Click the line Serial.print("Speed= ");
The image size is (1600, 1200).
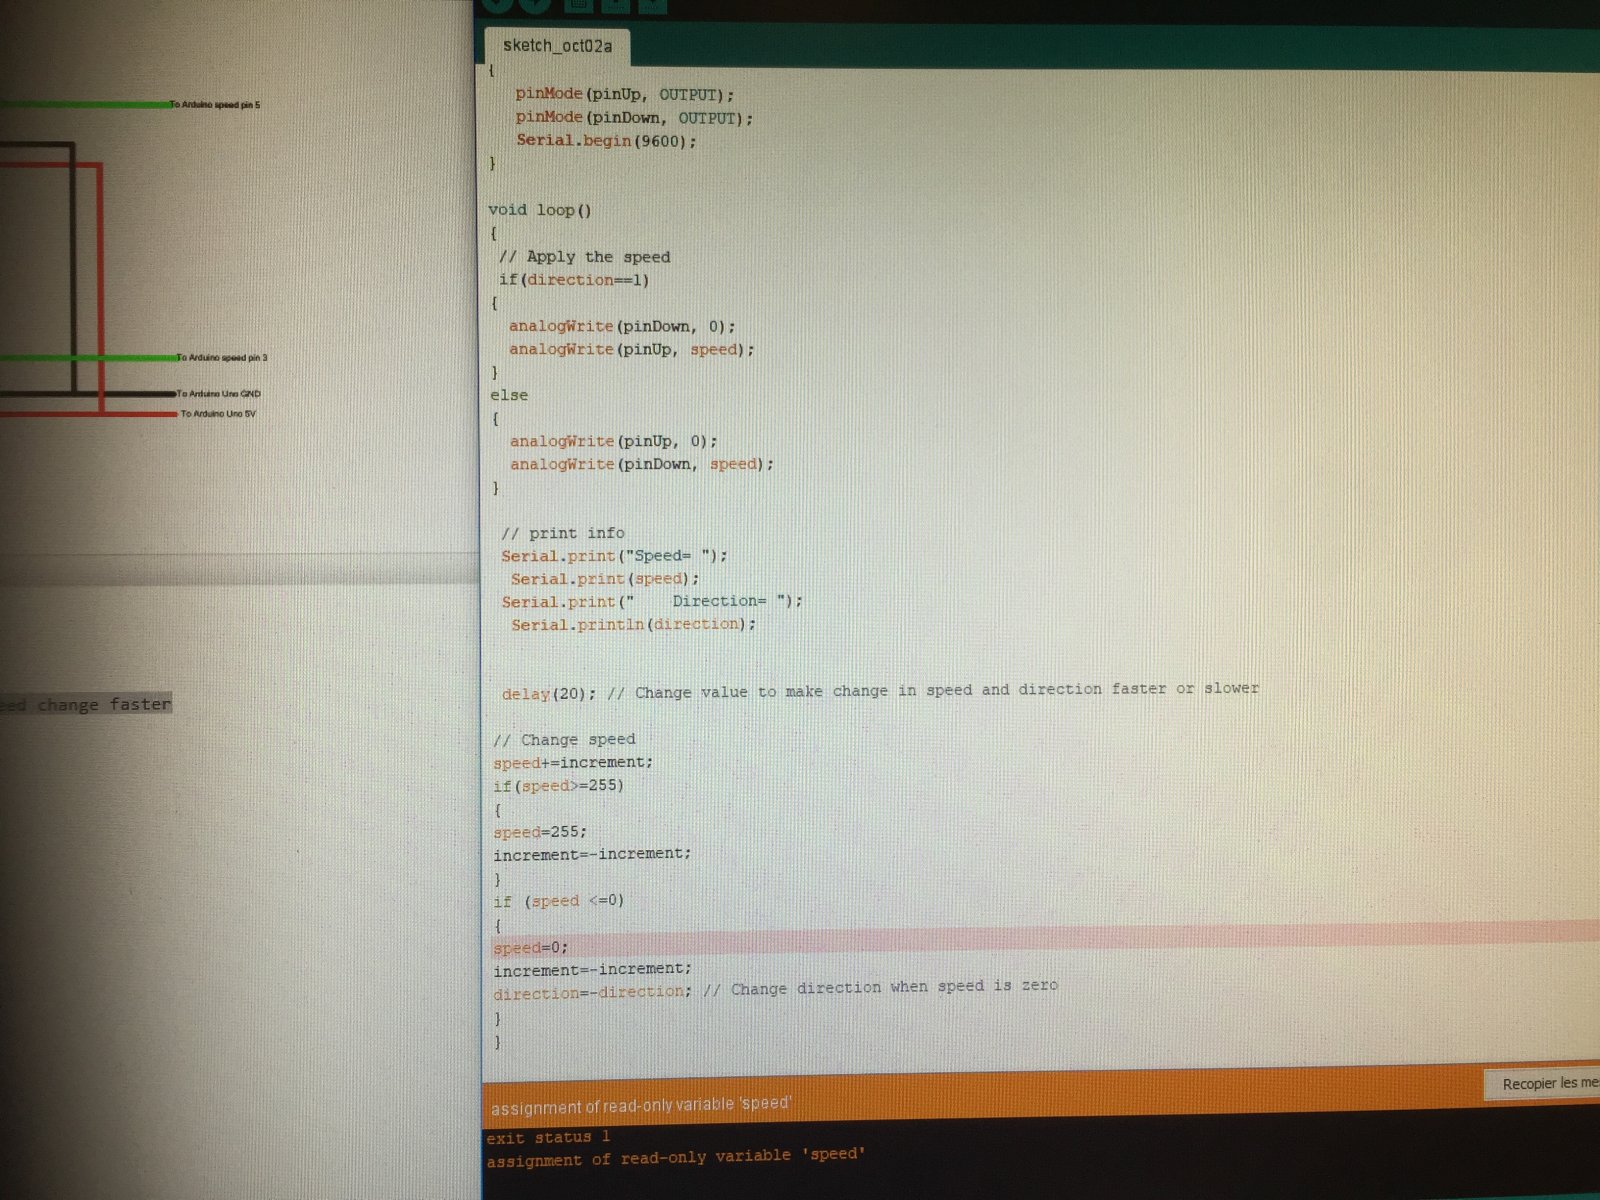[615, 556]
